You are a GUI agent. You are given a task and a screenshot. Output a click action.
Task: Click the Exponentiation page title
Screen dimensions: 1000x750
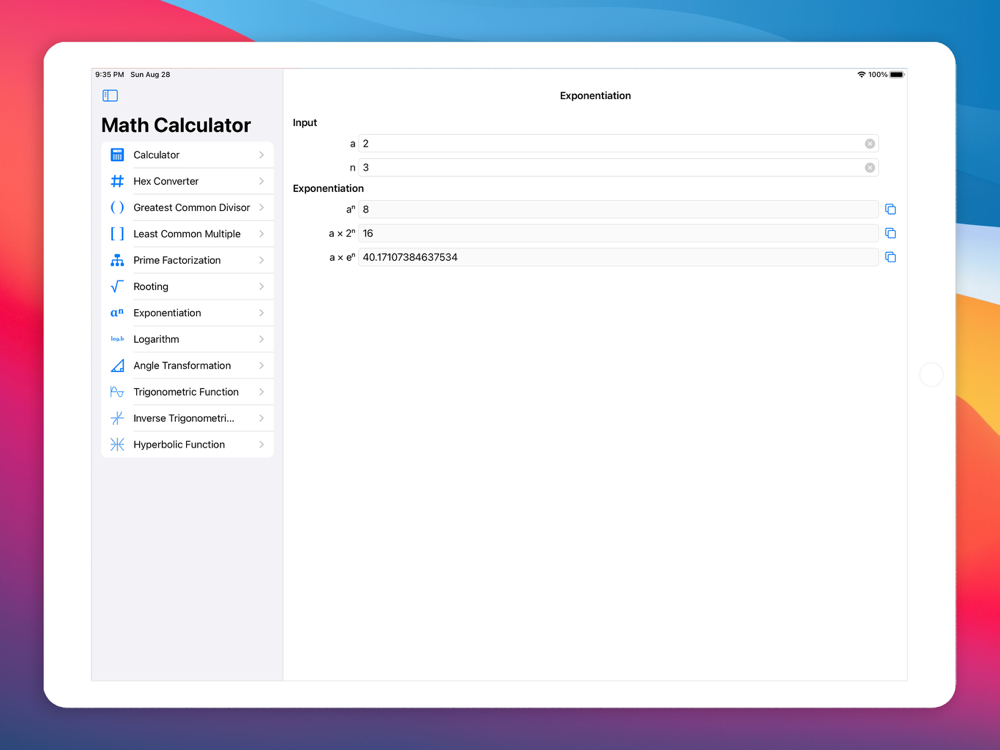pos(595,96)
